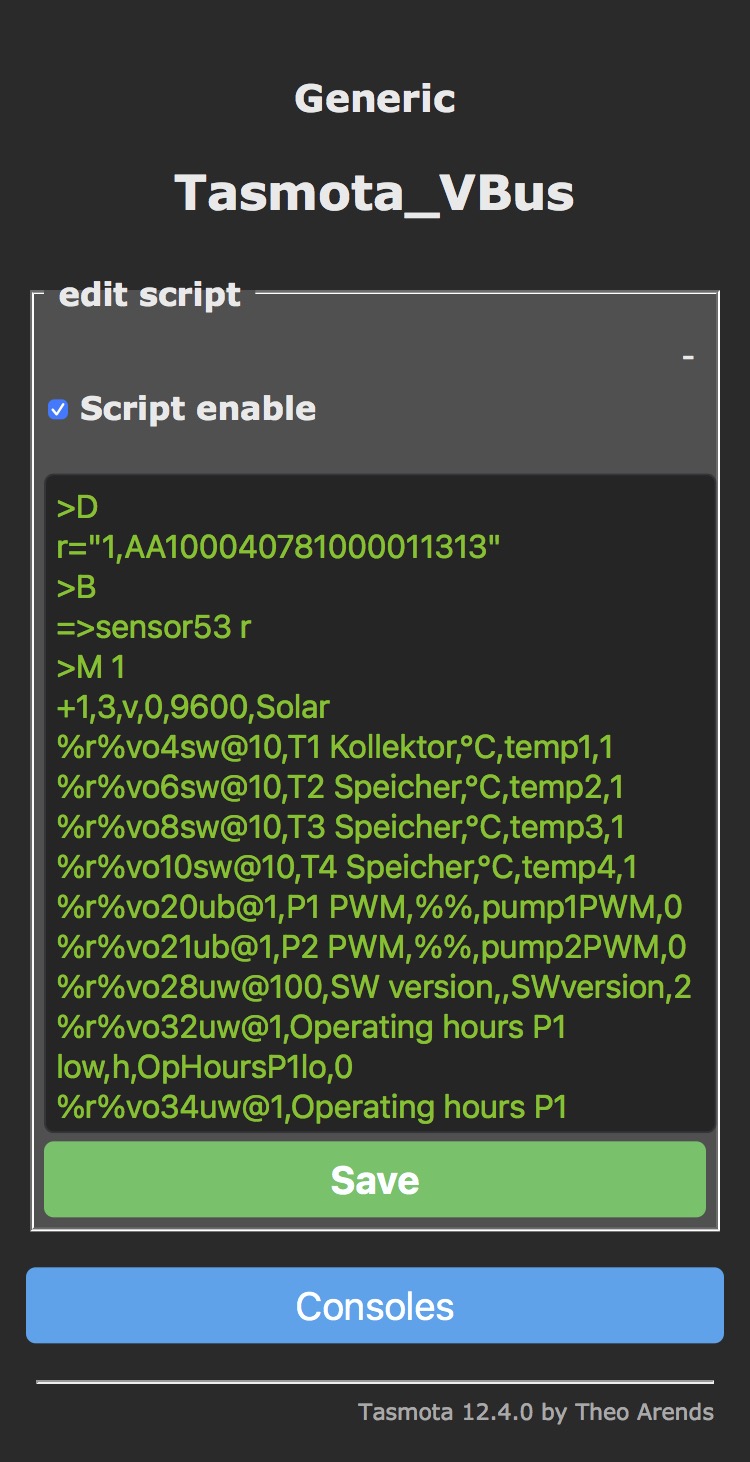The height and width of the screenshot is (1462, 750).
Task: Click the 'low,h,OpHoursP1lo,0' line
Action: [x=205, y=1068]
